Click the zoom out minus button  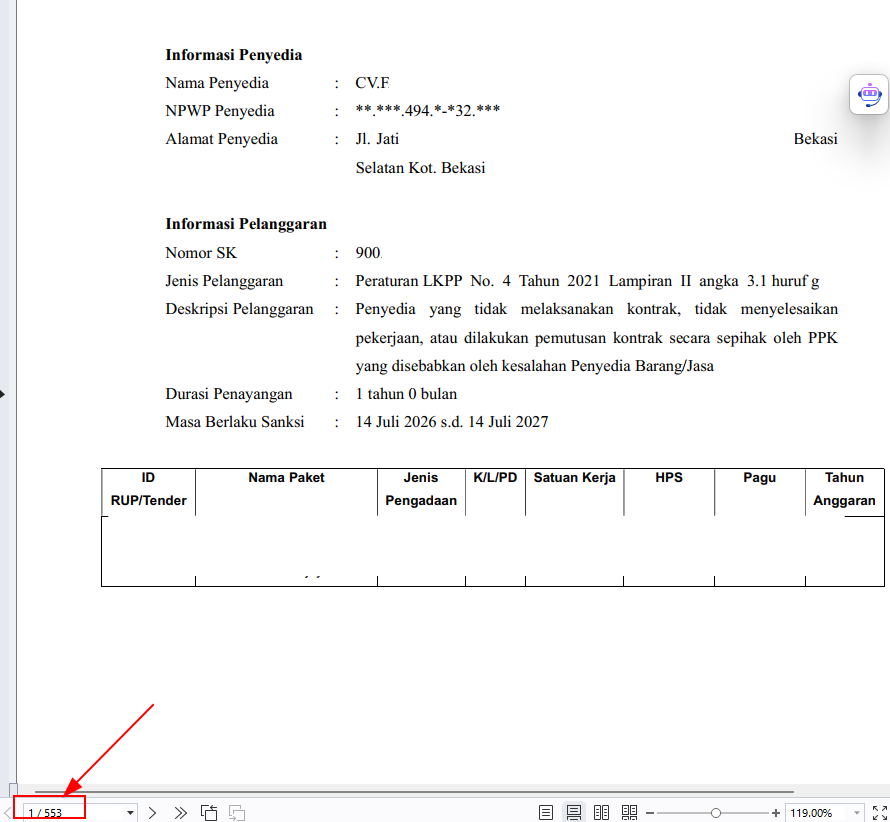tap(650, 813)
